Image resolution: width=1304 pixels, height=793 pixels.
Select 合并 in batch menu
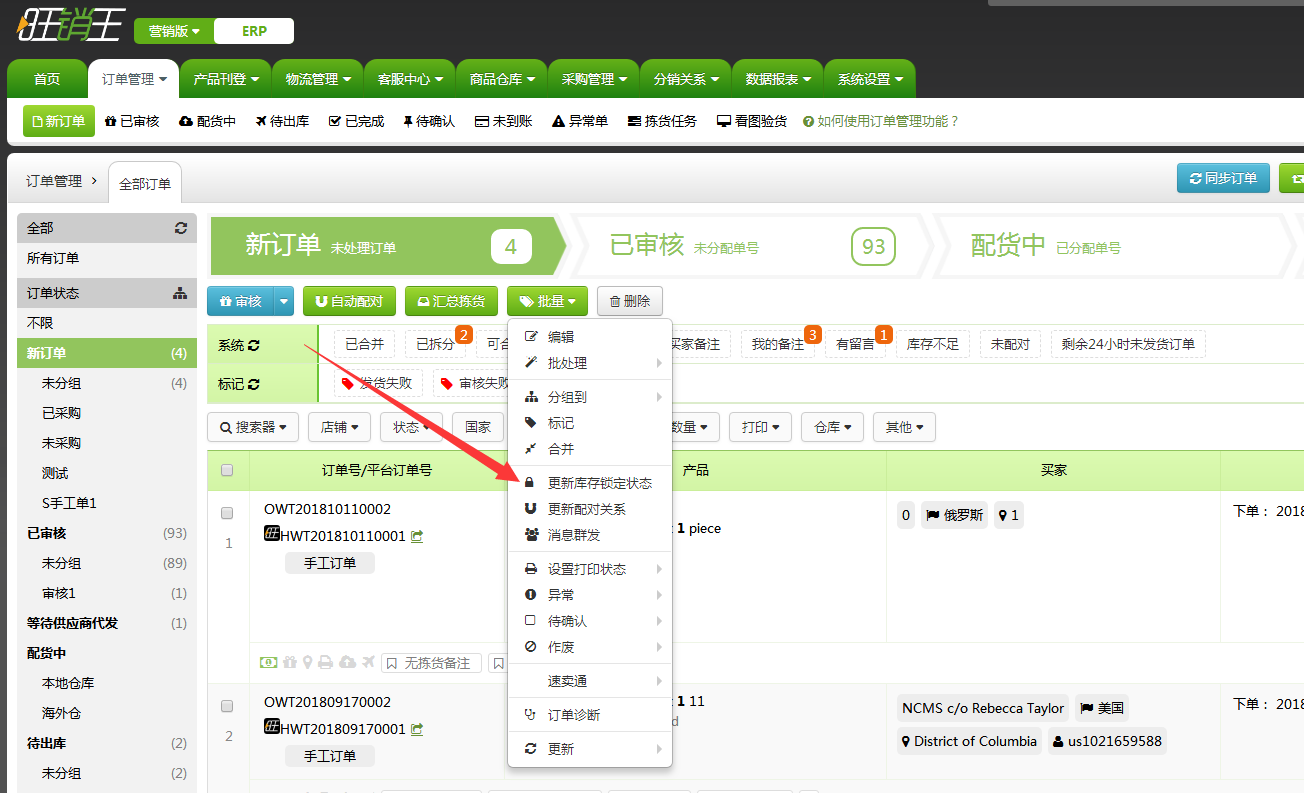[590, 449]
